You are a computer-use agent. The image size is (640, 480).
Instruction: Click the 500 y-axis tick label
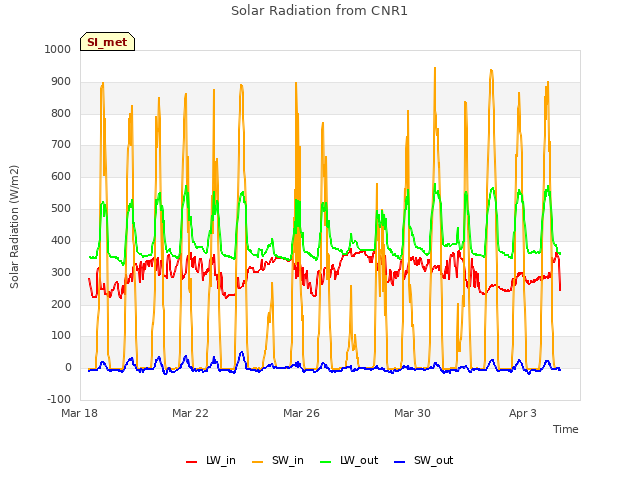(61, 208)
